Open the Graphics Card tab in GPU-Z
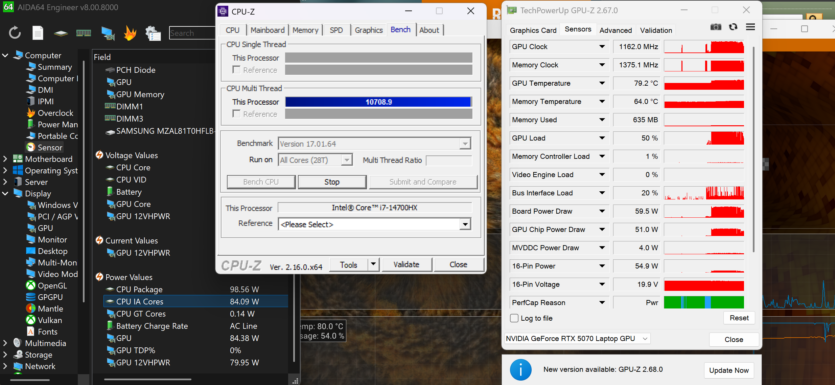Screen dimensions: 835x385 (x=533, y=30)
